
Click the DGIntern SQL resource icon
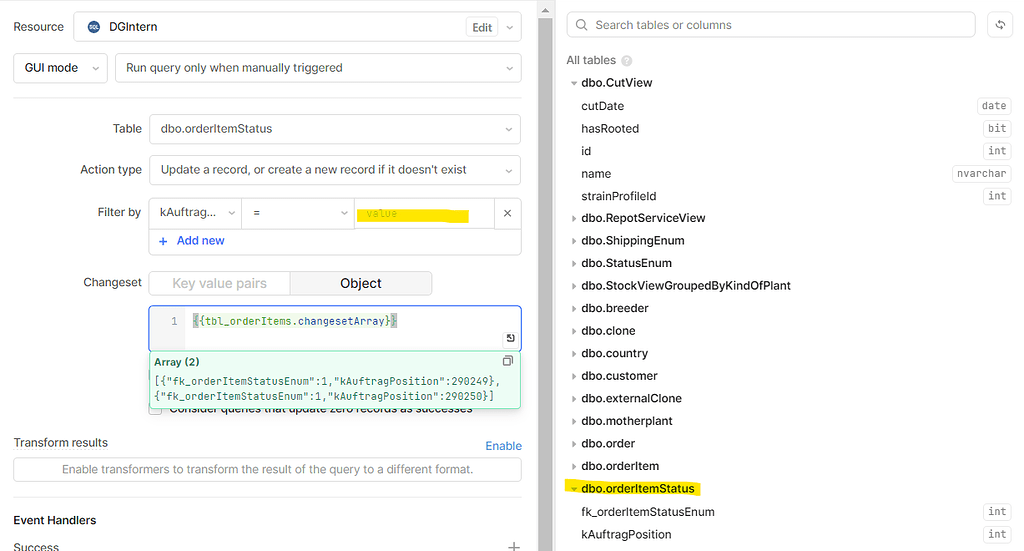pyautogui.click(x=94, y=27)
